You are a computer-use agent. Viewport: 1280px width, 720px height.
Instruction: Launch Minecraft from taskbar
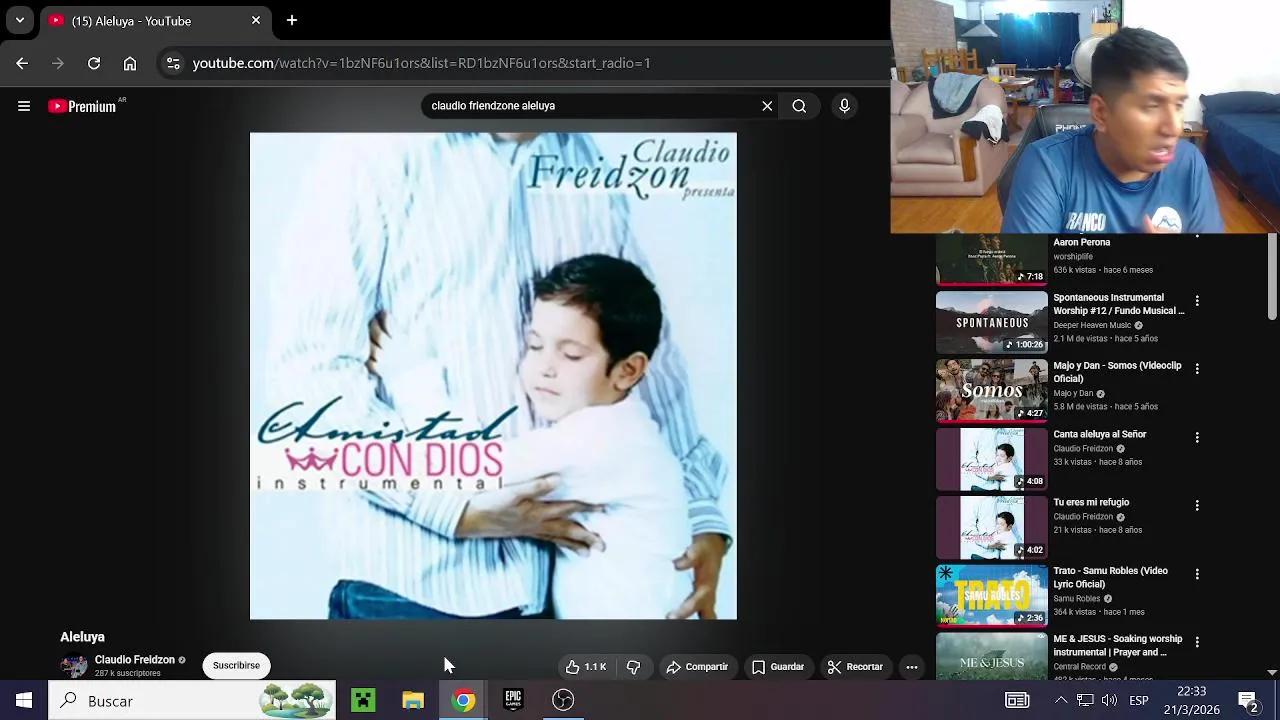(363, 701)
